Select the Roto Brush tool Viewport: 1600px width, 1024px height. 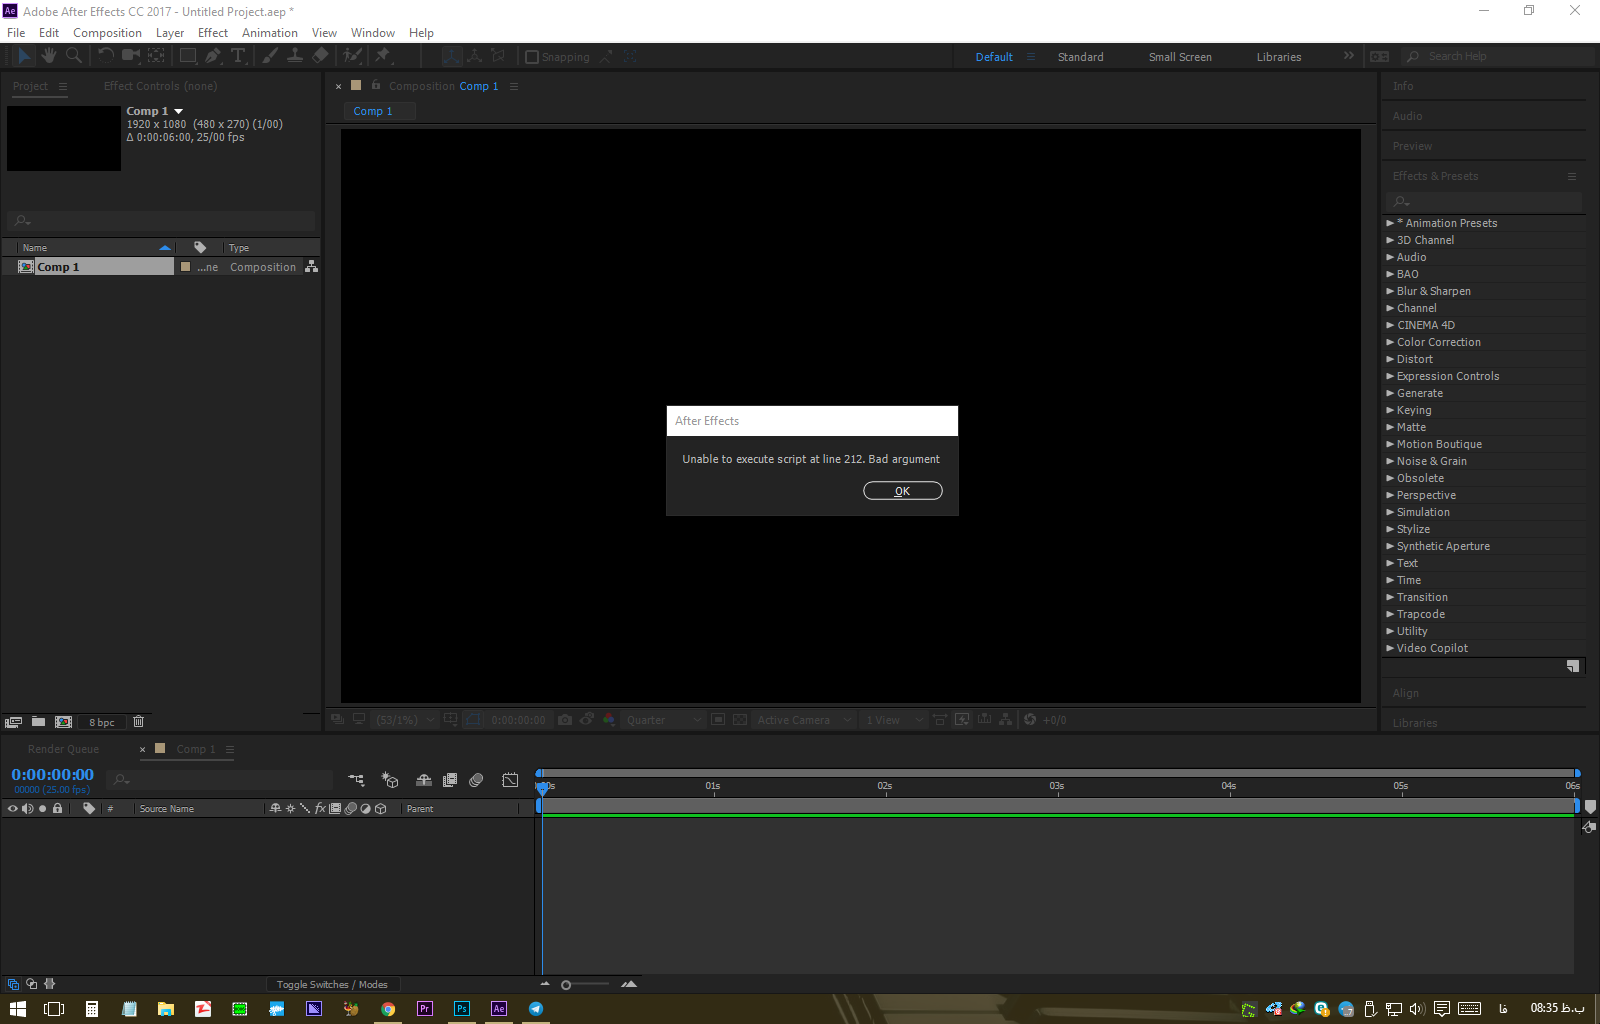pos(352,56)
